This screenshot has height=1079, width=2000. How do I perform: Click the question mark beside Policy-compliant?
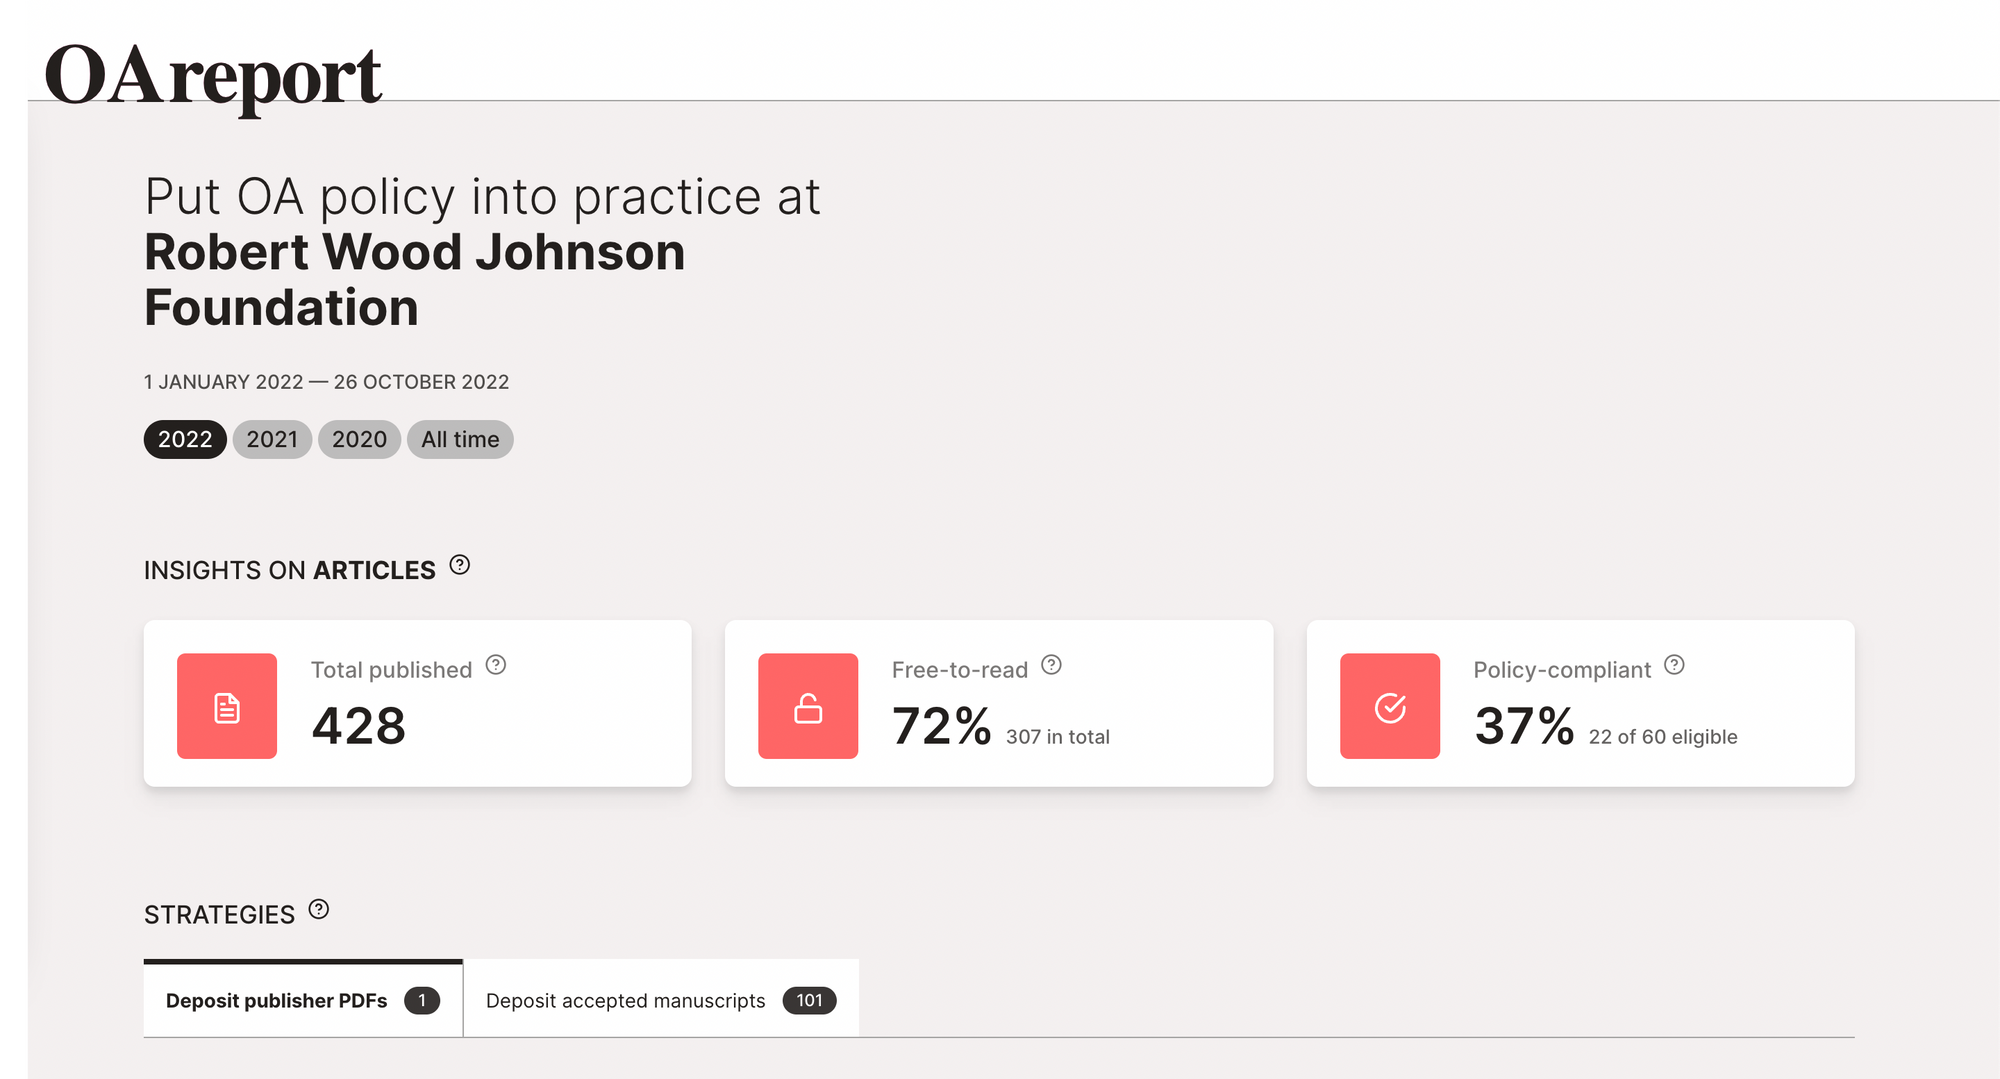[x=1676, y=664]
